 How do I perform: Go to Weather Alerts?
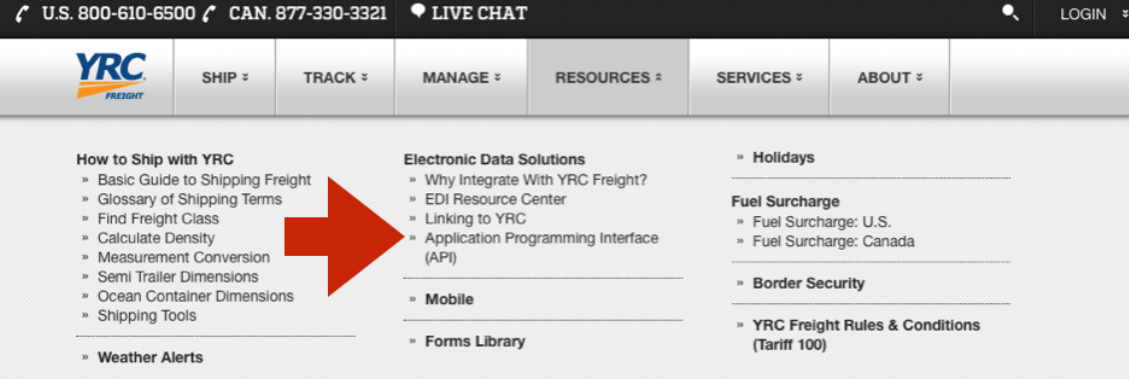[150, 357]
